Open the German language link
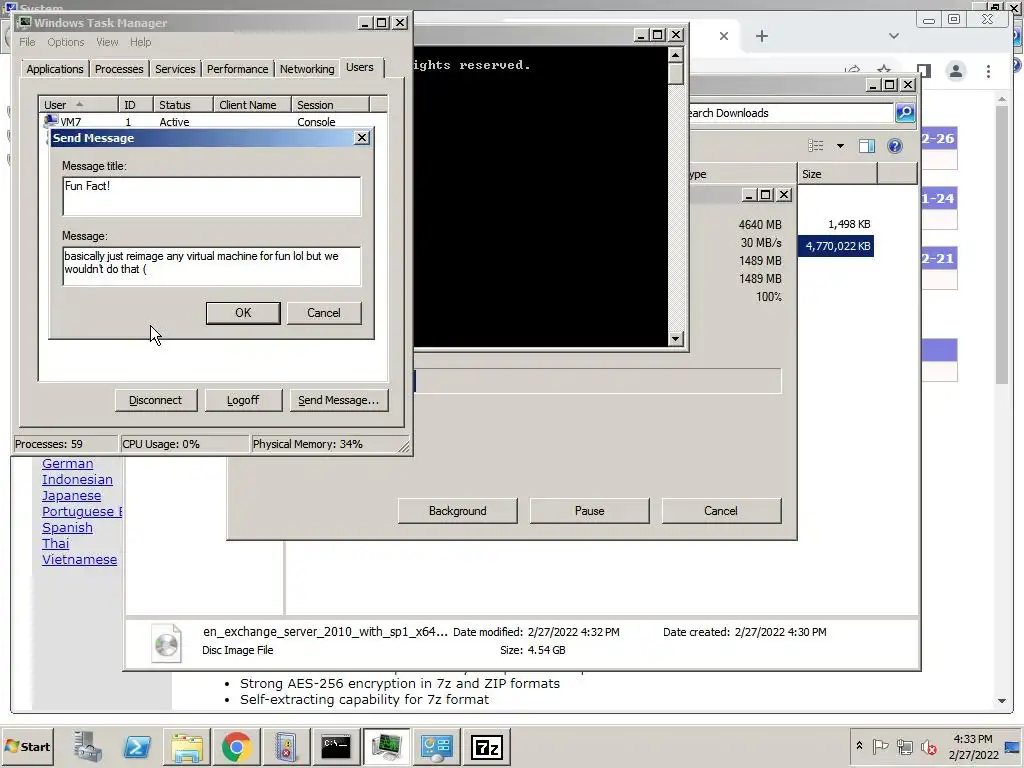The width and height of the screenshot is (1024, 768). [x=67, y=464]
